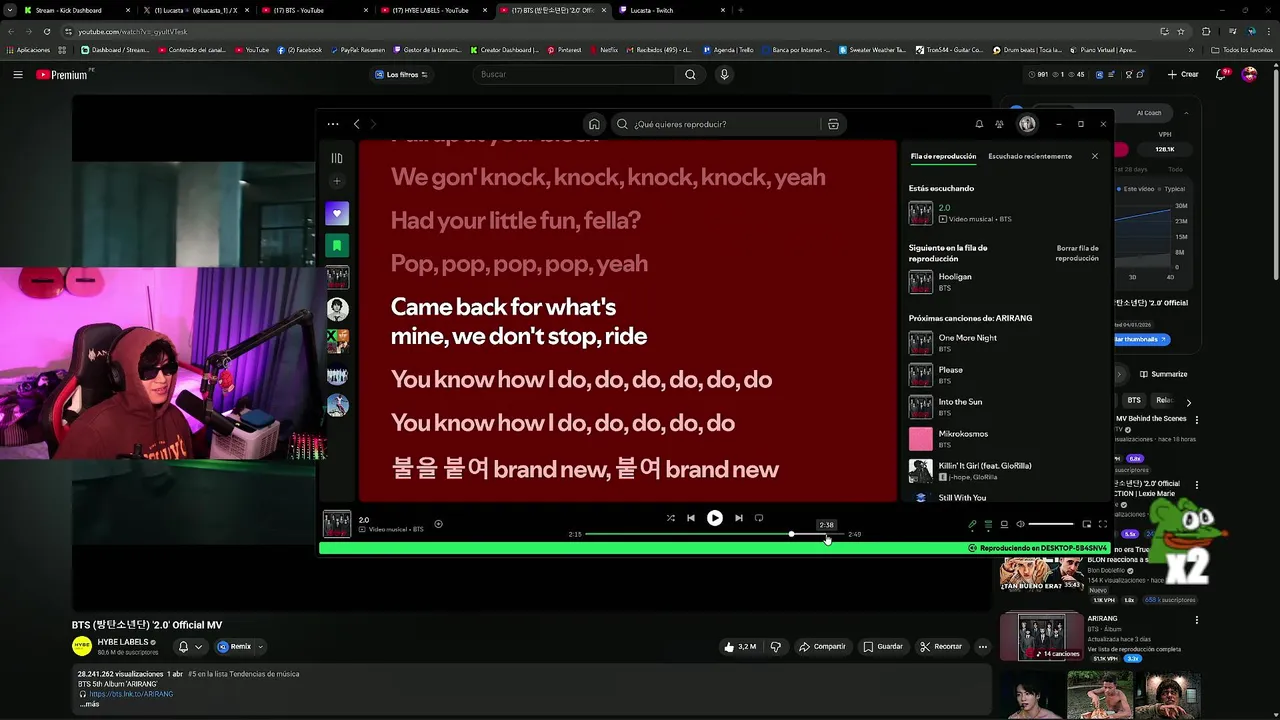Open Spotify profile avatar menu

pos(1027,124)
